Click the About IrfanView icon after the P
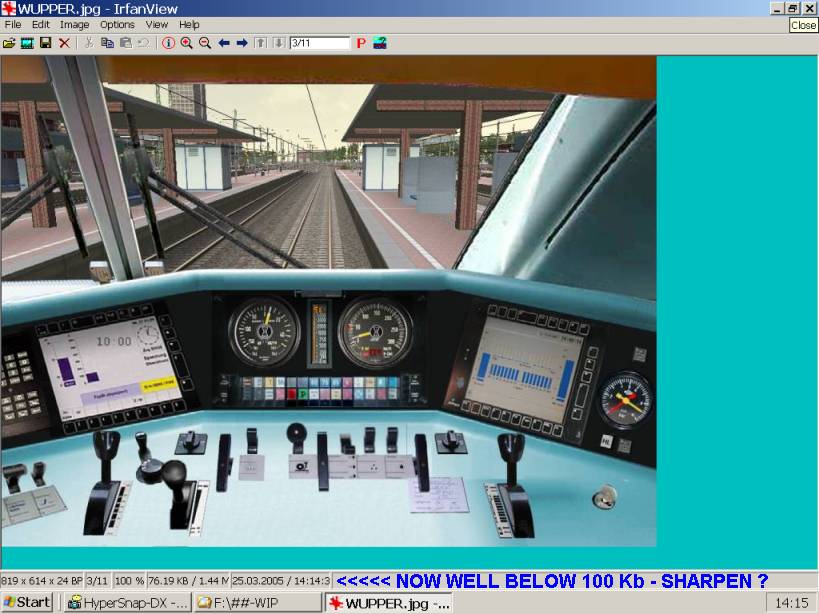The height and width of the screenshot is (614, 819). 380,43
